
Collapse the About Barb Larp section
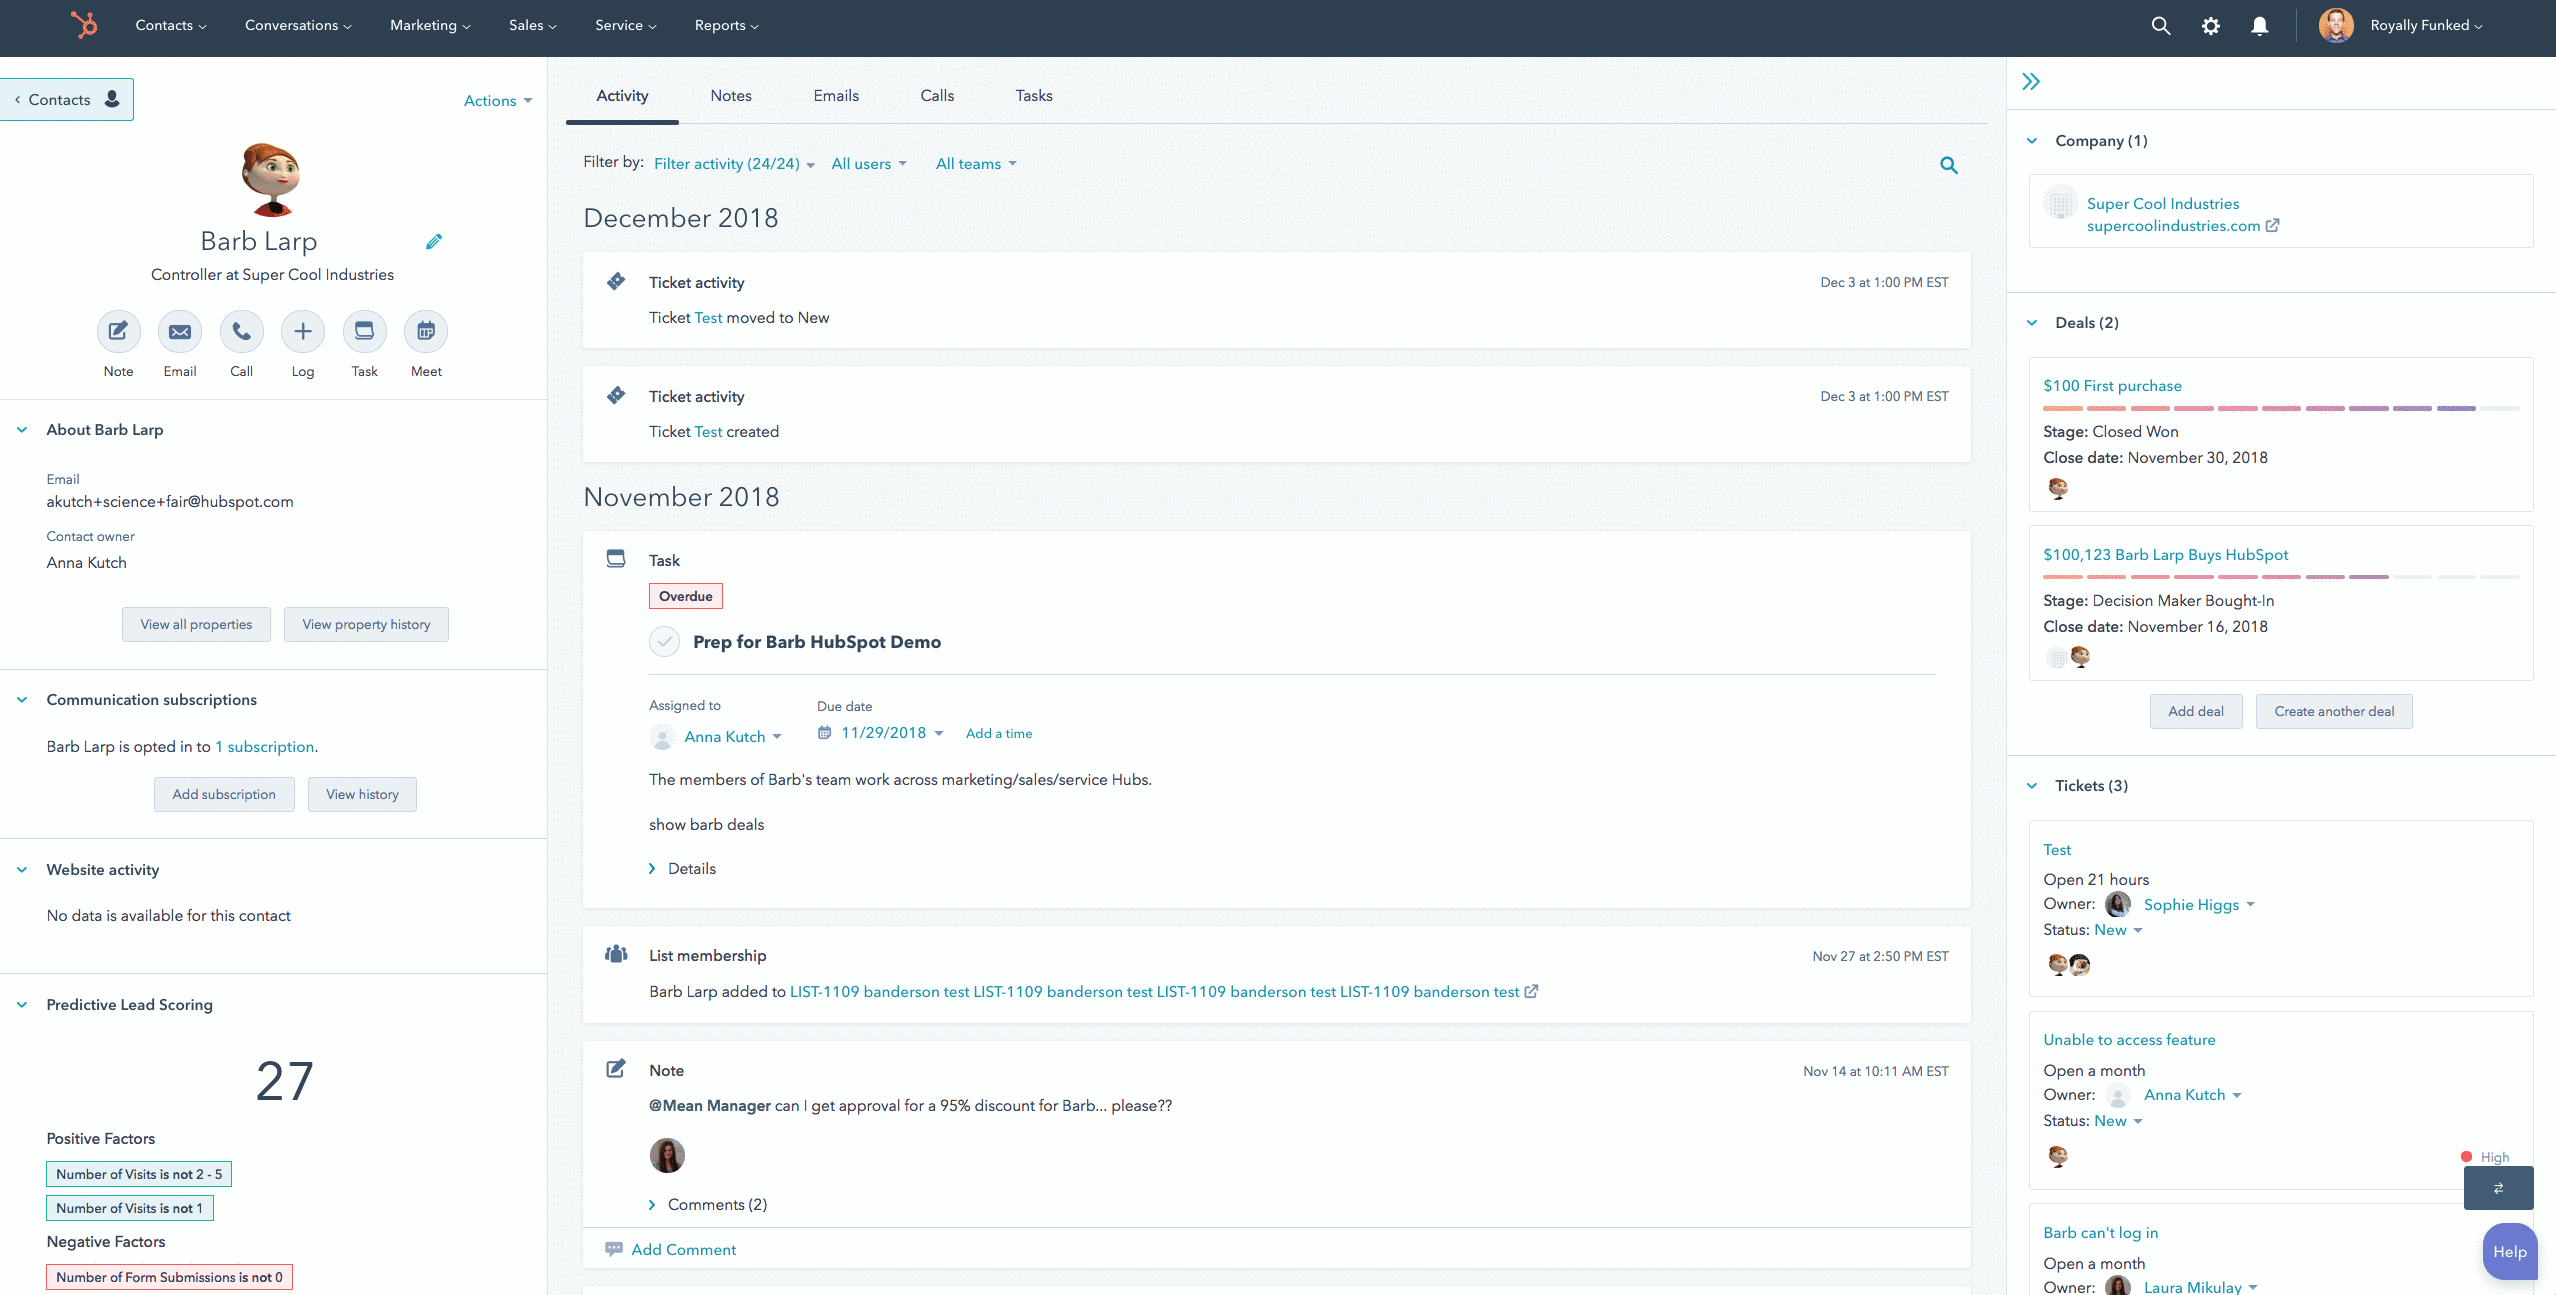pyautogui.click(x=22, y=430)
